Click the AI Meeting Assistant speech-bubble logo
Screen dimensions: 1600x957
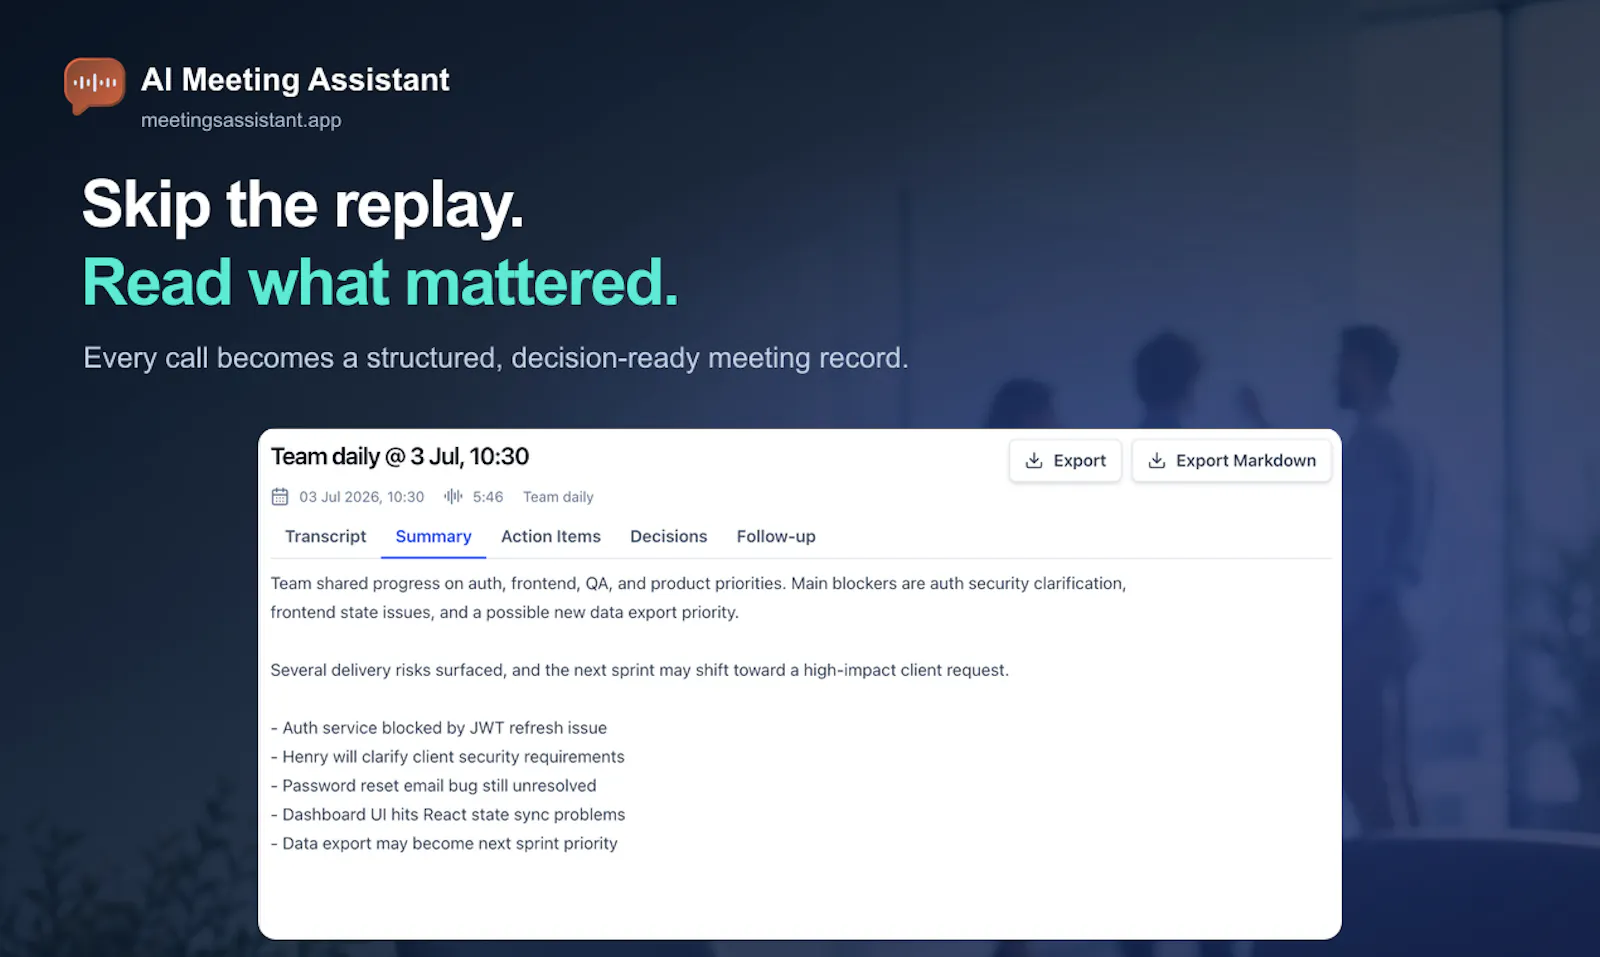(95, 85)
